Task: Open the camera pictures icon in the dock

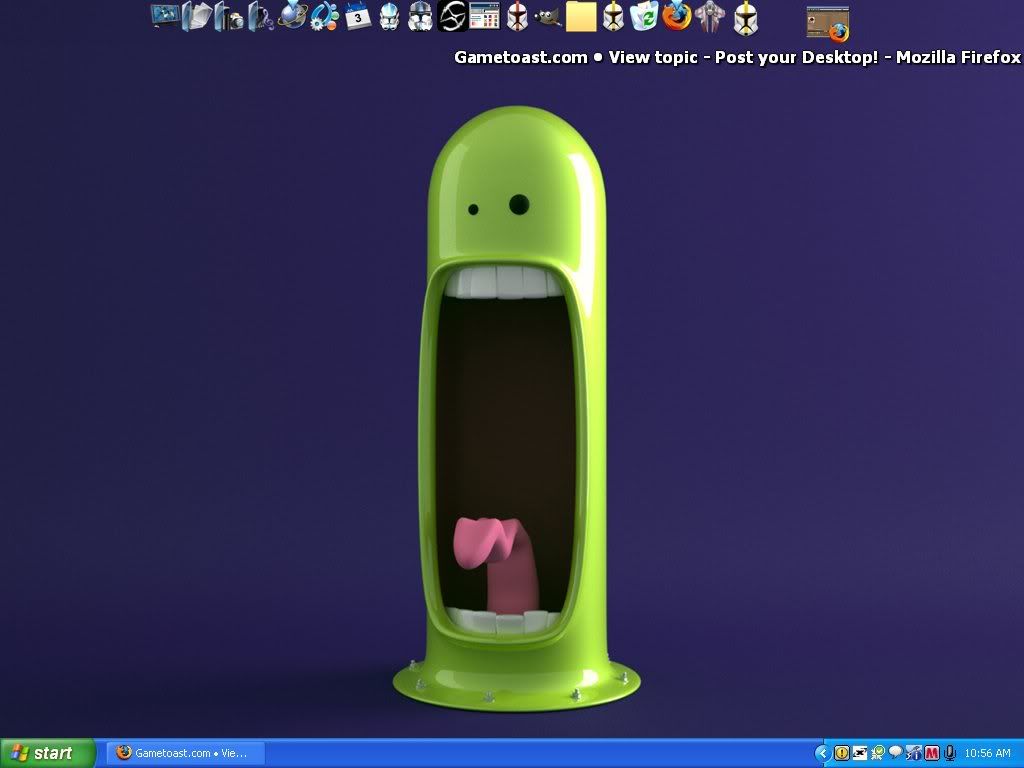Action: tap(229, 16)
